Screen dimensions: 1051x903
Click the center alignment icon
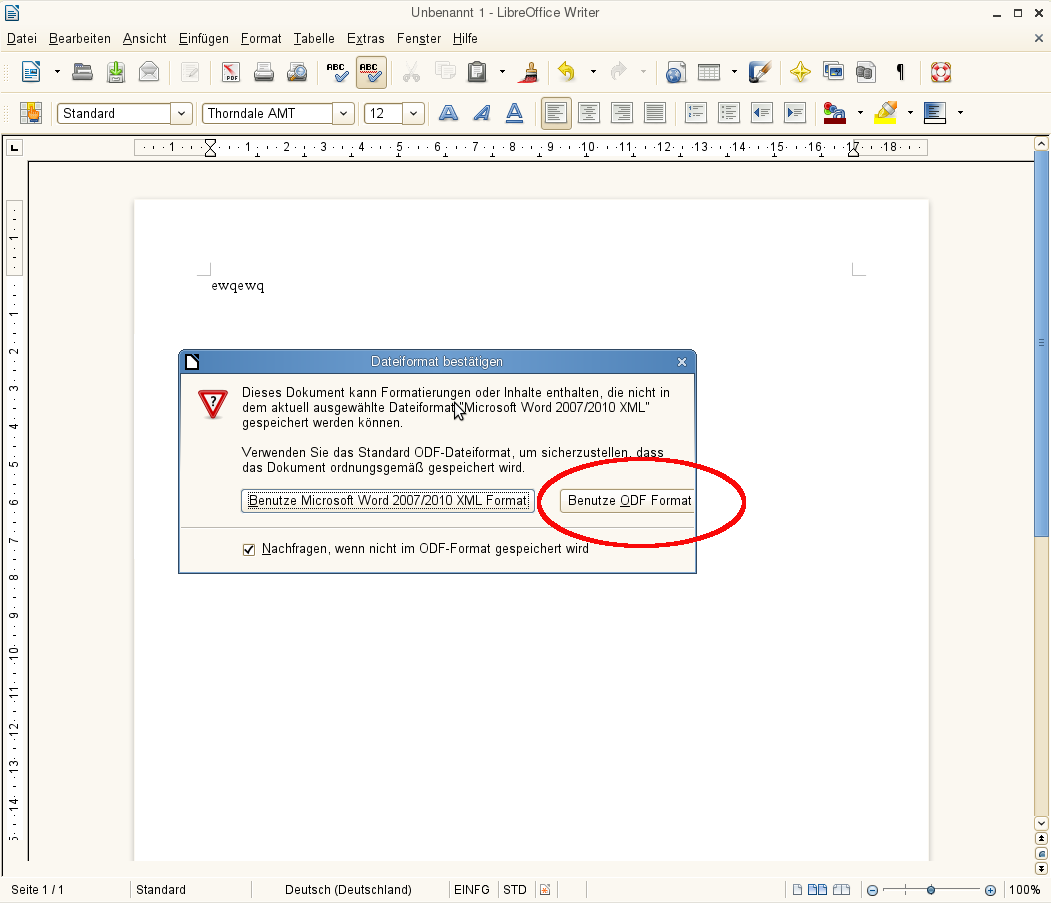pyautogui.click(x=589, y=113)
